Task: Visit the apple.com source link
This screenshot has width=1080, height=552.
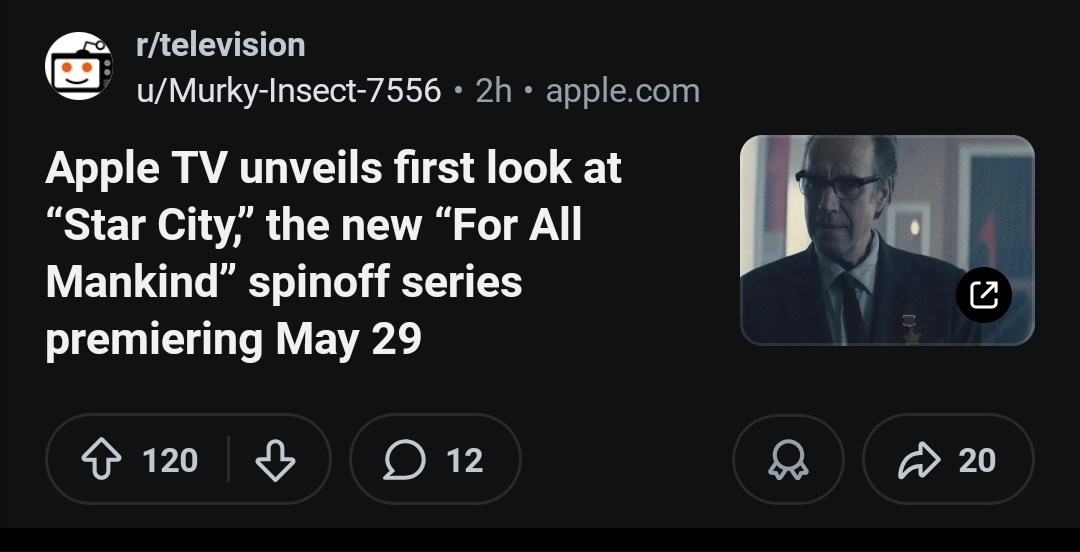Action: 622,91
